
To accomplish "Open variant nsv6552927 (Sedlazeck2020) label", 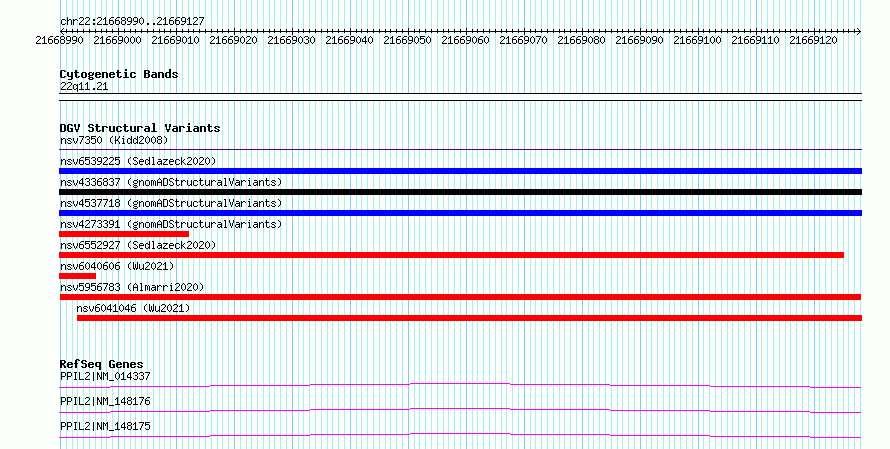I will pyautogui.click(x=138, y=245).
